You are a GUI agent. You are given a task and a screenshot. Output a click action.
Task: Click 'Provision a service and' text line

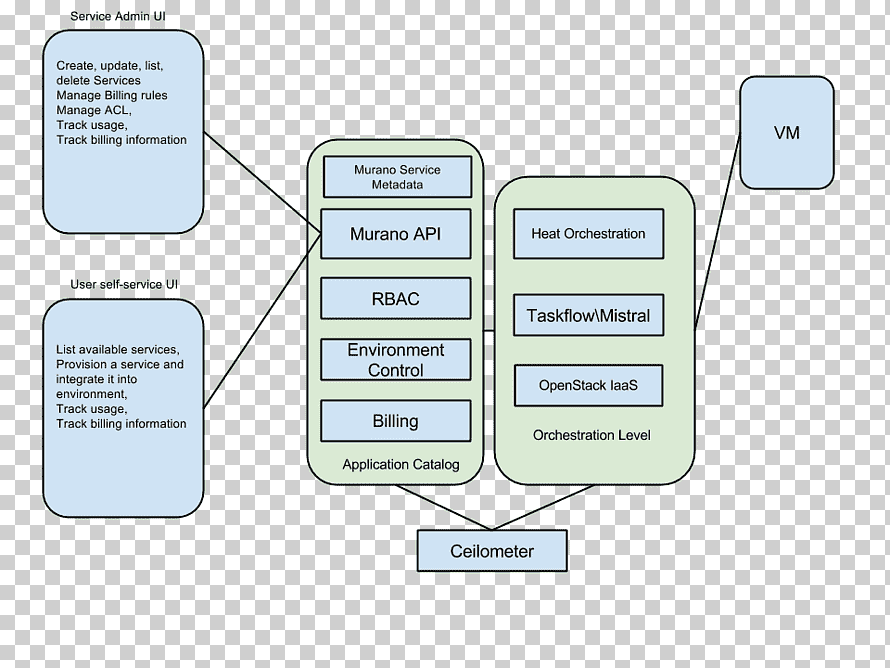coord(120,364)
